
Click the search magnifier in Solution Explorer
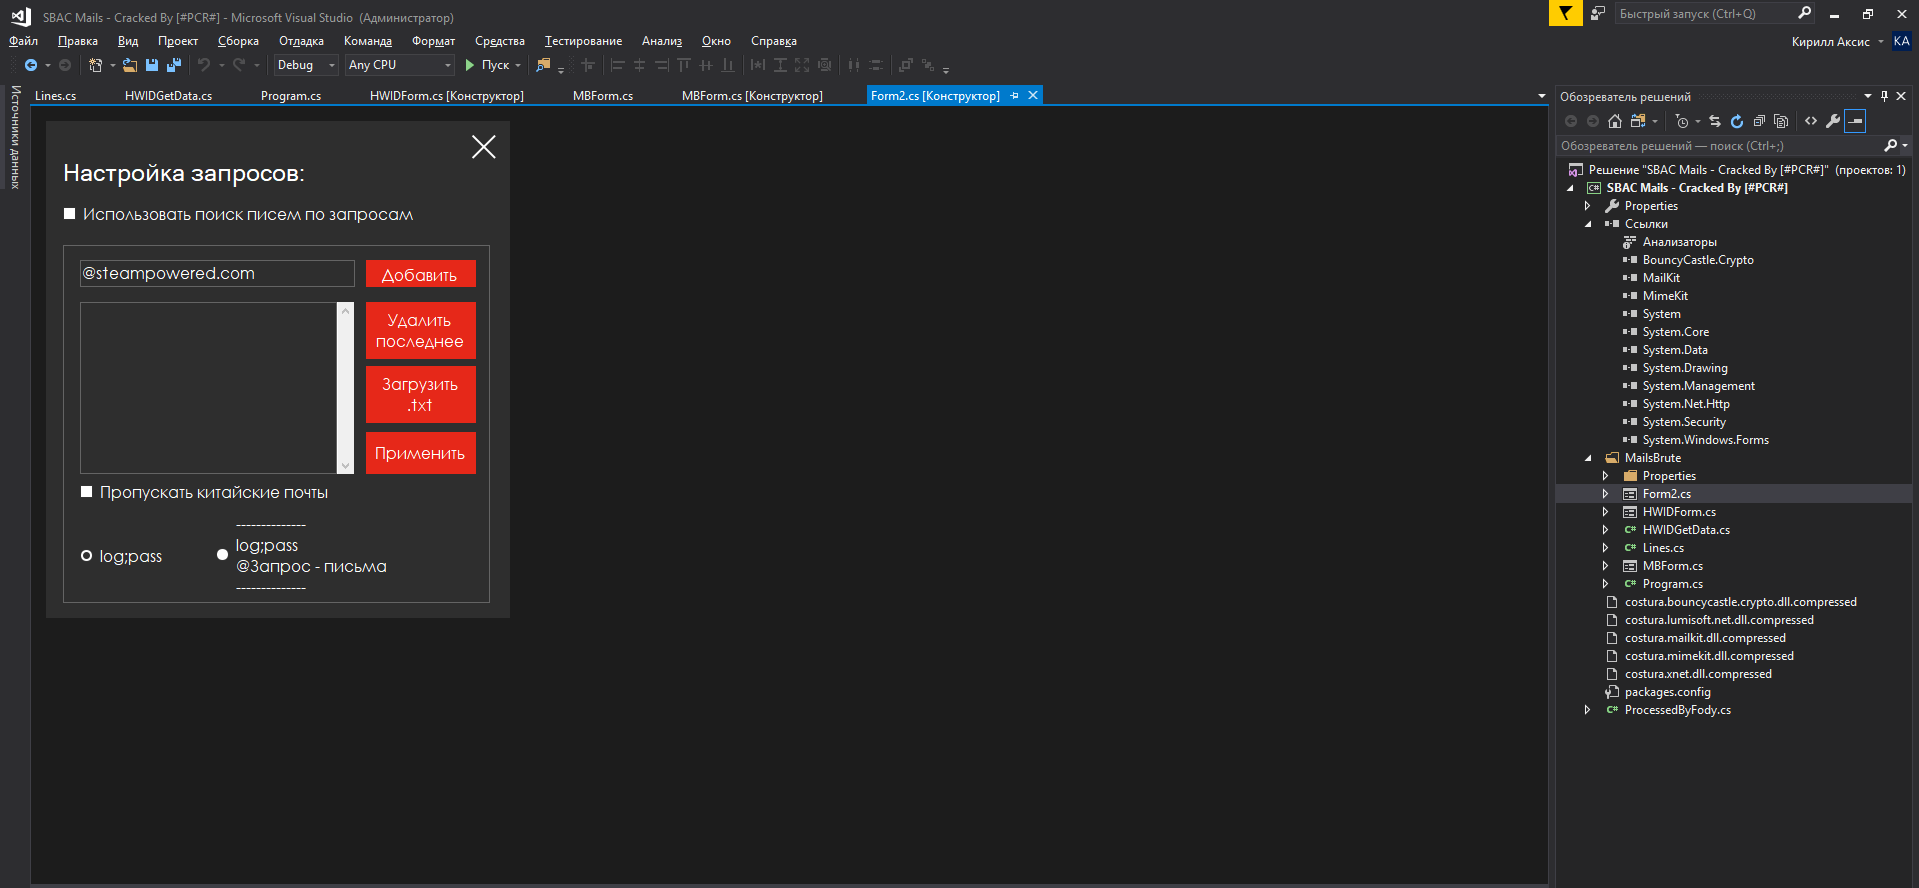pyautogui.click(x=1890, y=146)
